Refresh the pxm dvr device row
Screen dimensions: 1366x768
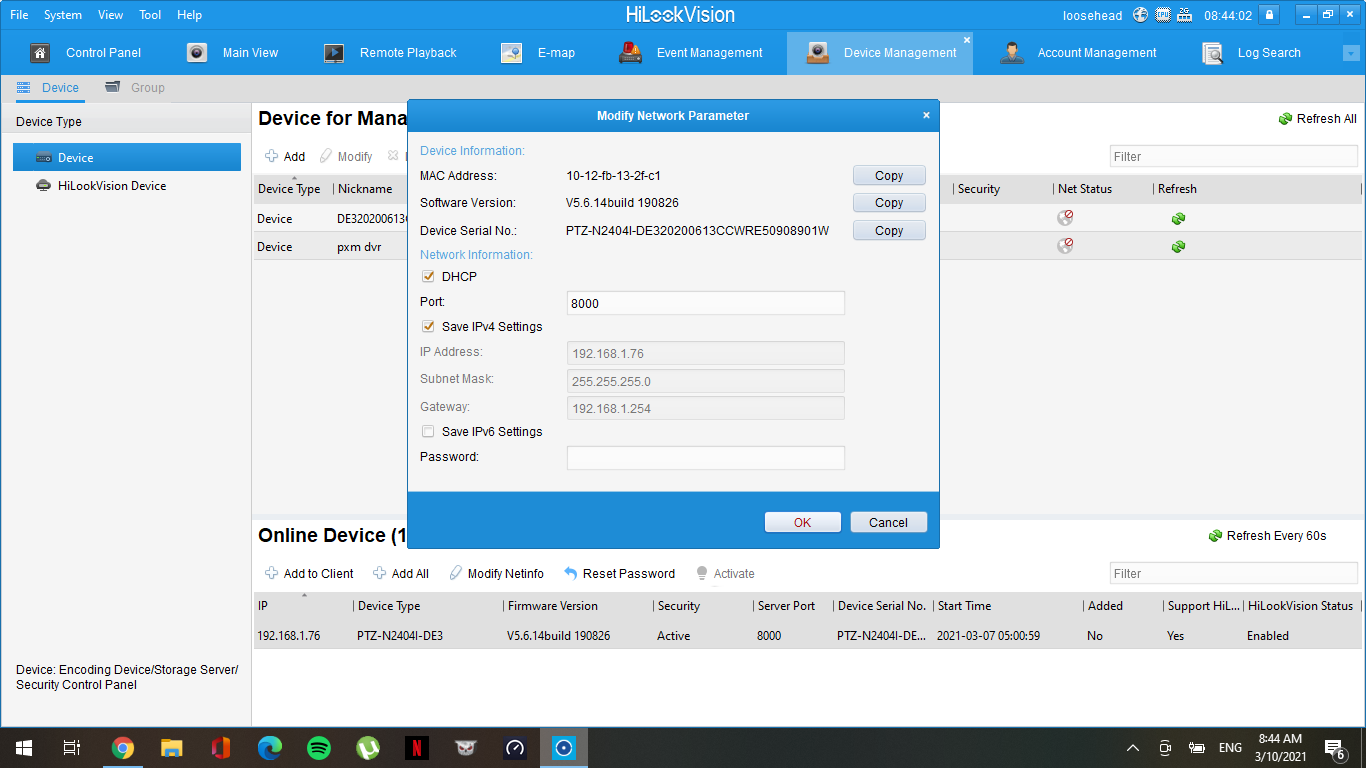[1178, 246]
